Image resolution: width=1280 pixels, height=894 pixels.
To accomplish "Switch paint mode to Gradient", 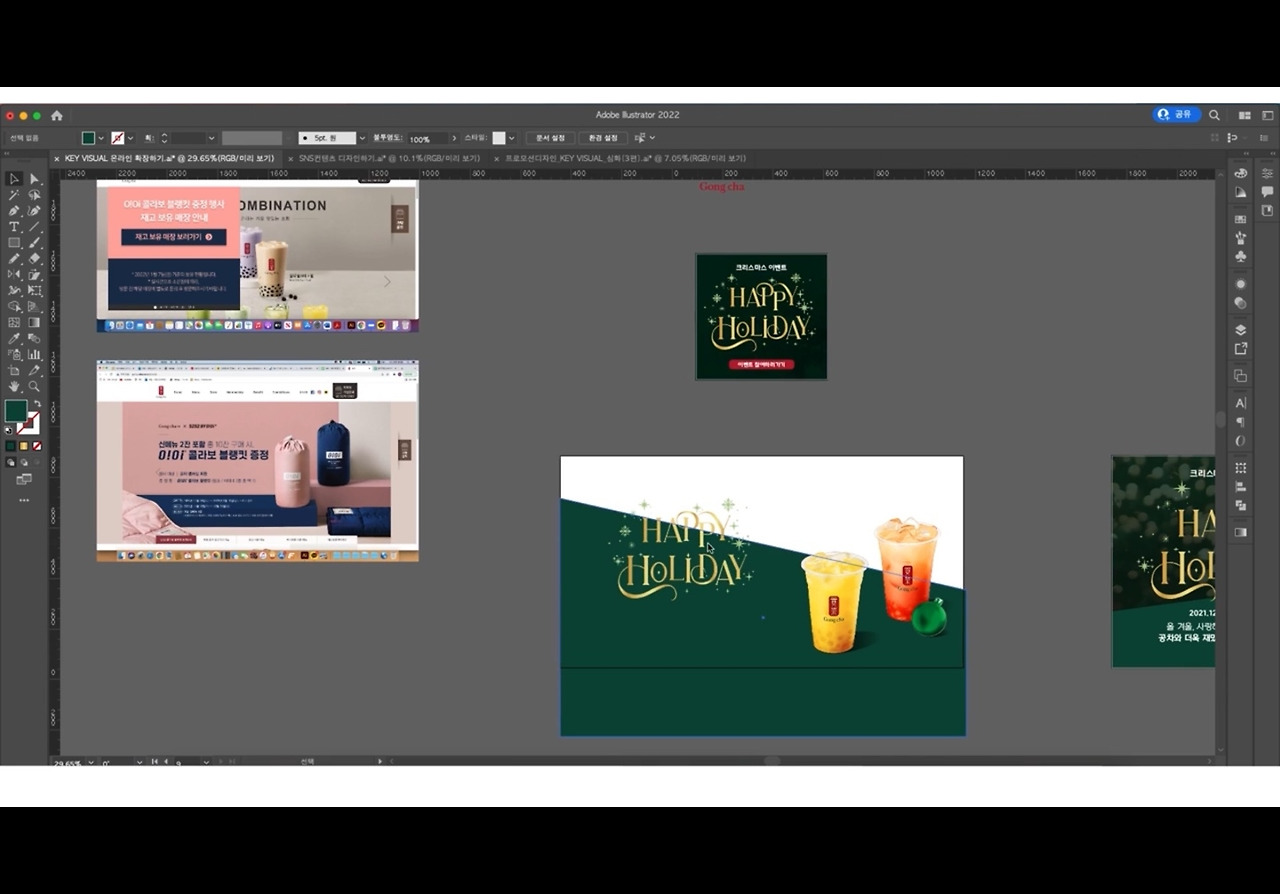I will coord(24,446).
